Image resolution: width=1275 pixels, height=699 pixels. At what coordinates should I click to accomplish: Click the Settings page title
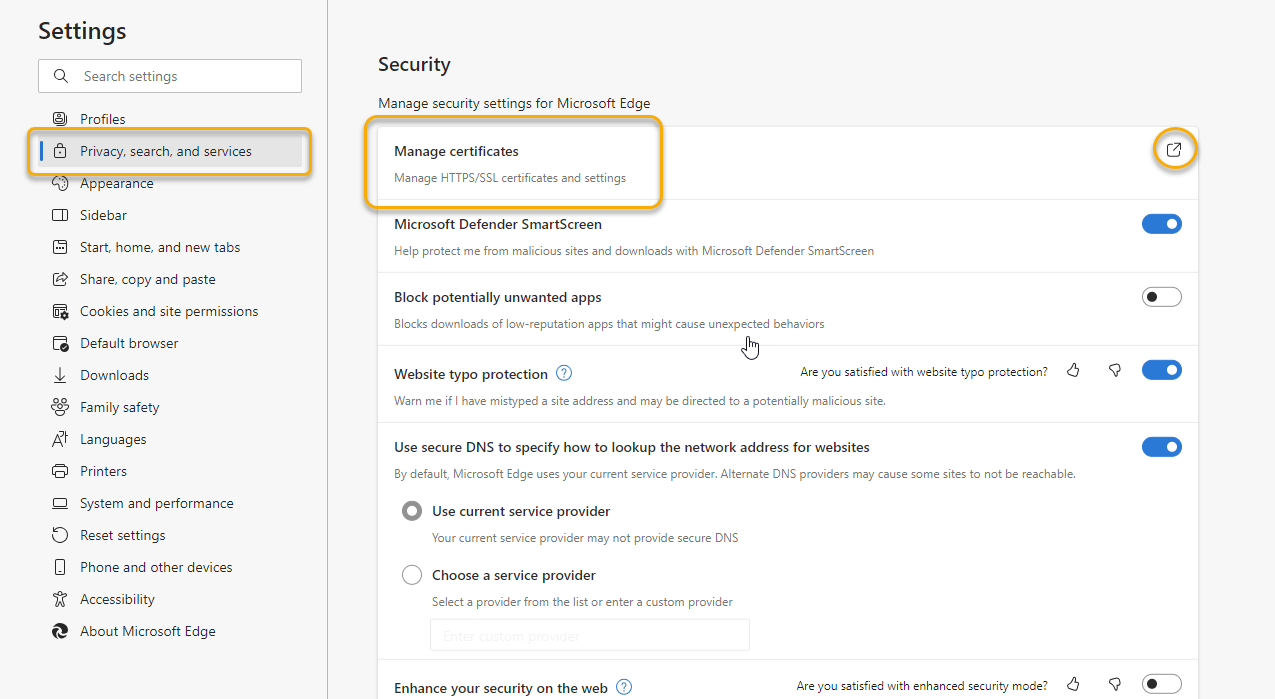pos(82,31)
